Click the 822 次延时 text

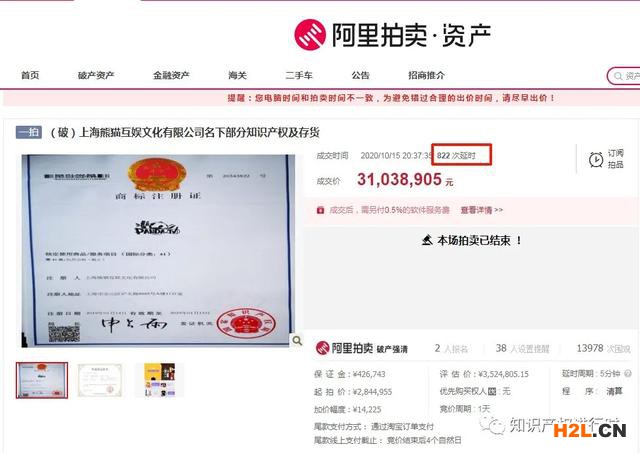456,155
